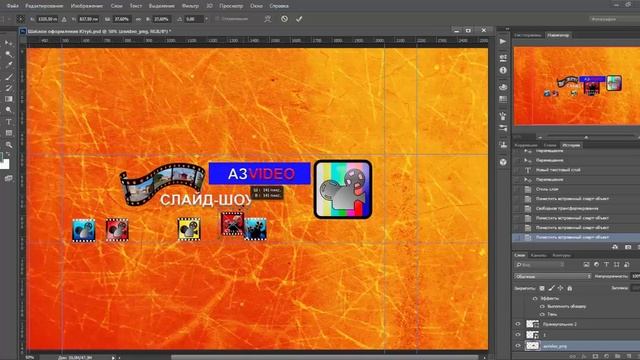Toggle Эффекты visibility eye
Viewport: 640px width, 360px height.
click(x=535, y=299)
